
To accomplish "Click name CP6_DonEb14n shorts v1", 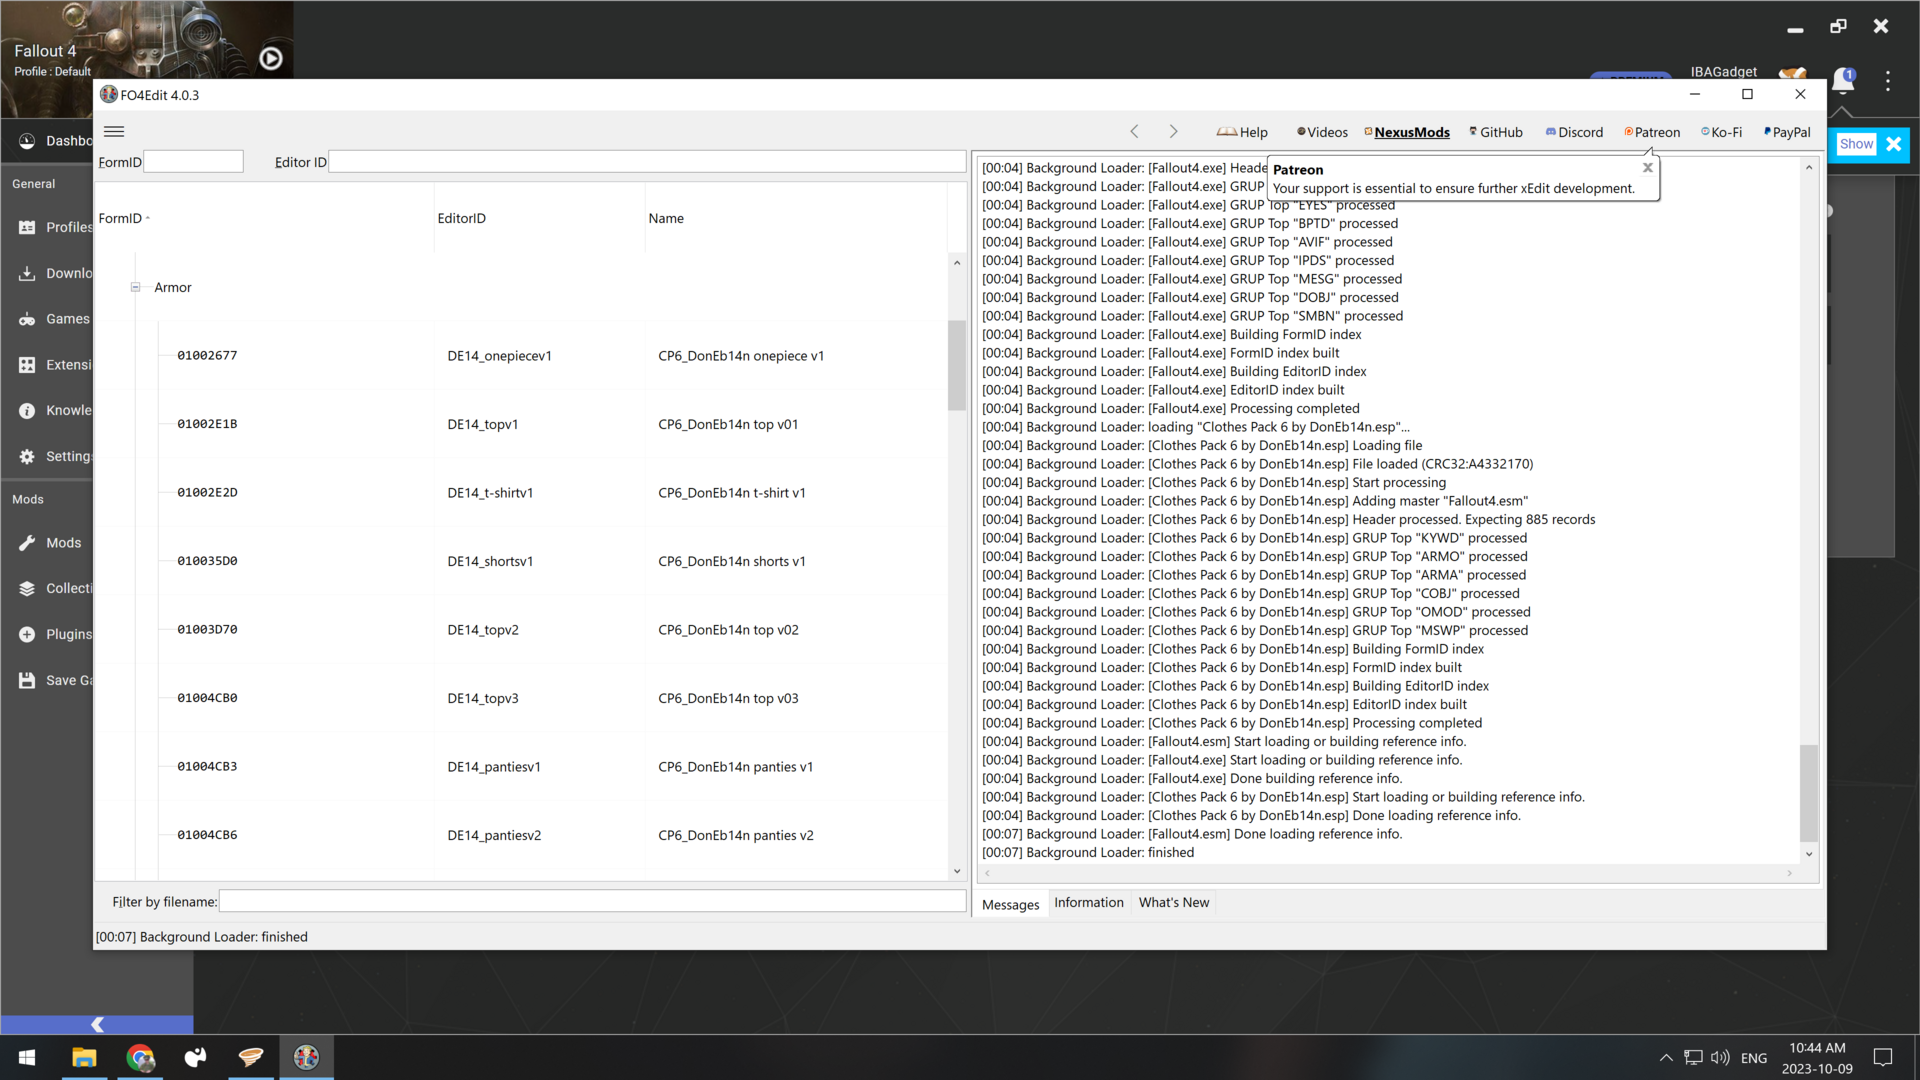I will click(731, 561).
